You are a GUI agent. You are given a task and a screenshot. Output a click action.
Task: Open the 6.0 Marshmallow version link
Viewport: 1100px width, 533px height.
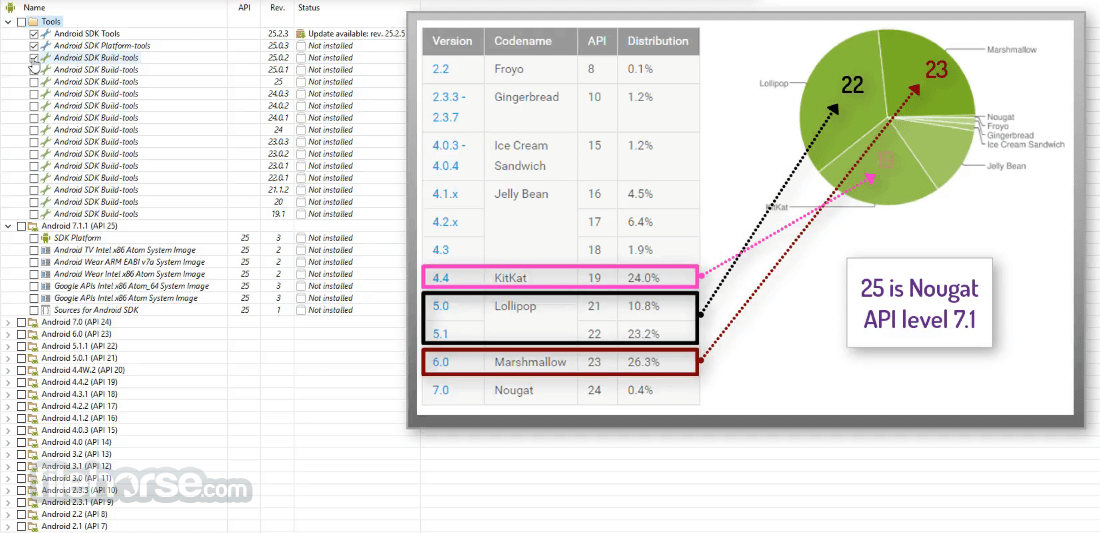pos(441,363)
